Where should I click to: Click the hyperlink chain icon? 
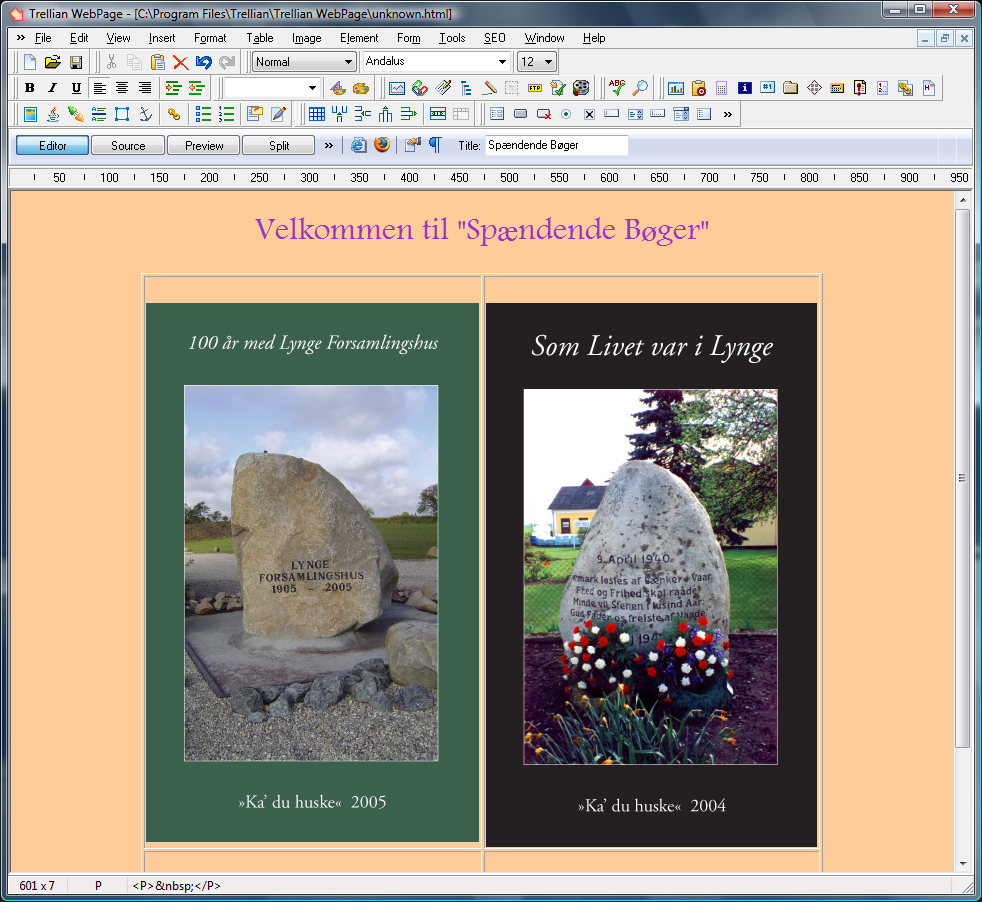174,114
